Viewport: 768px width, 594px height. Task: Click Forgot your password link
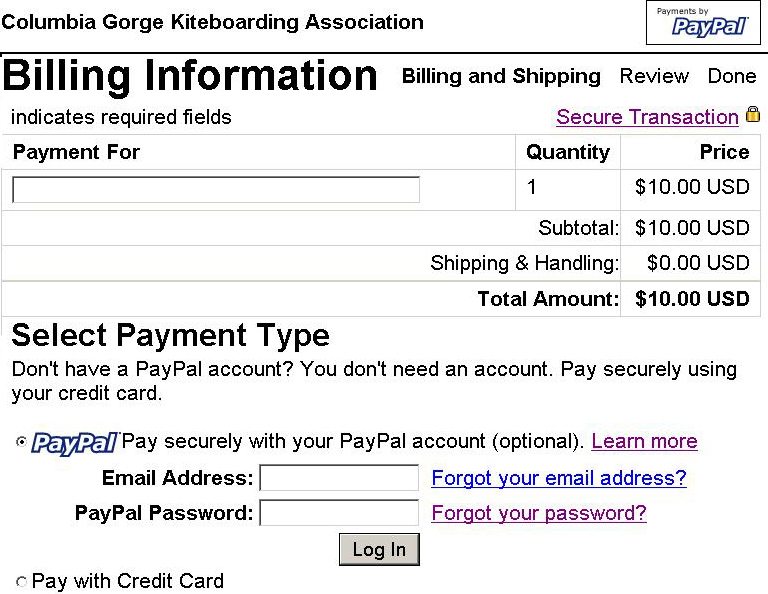pos(539,513)
